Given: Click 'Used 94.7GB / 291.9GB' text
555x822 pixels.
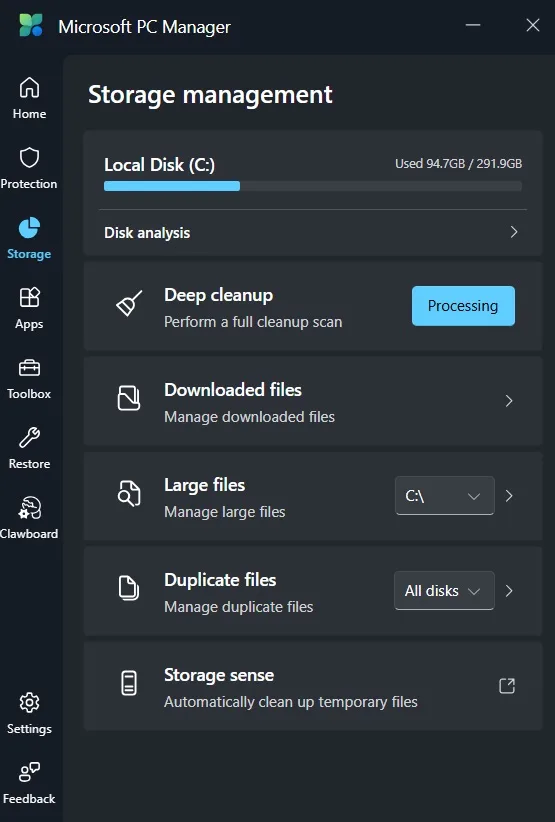Looking at the screenshot, I should click(459, 164).
